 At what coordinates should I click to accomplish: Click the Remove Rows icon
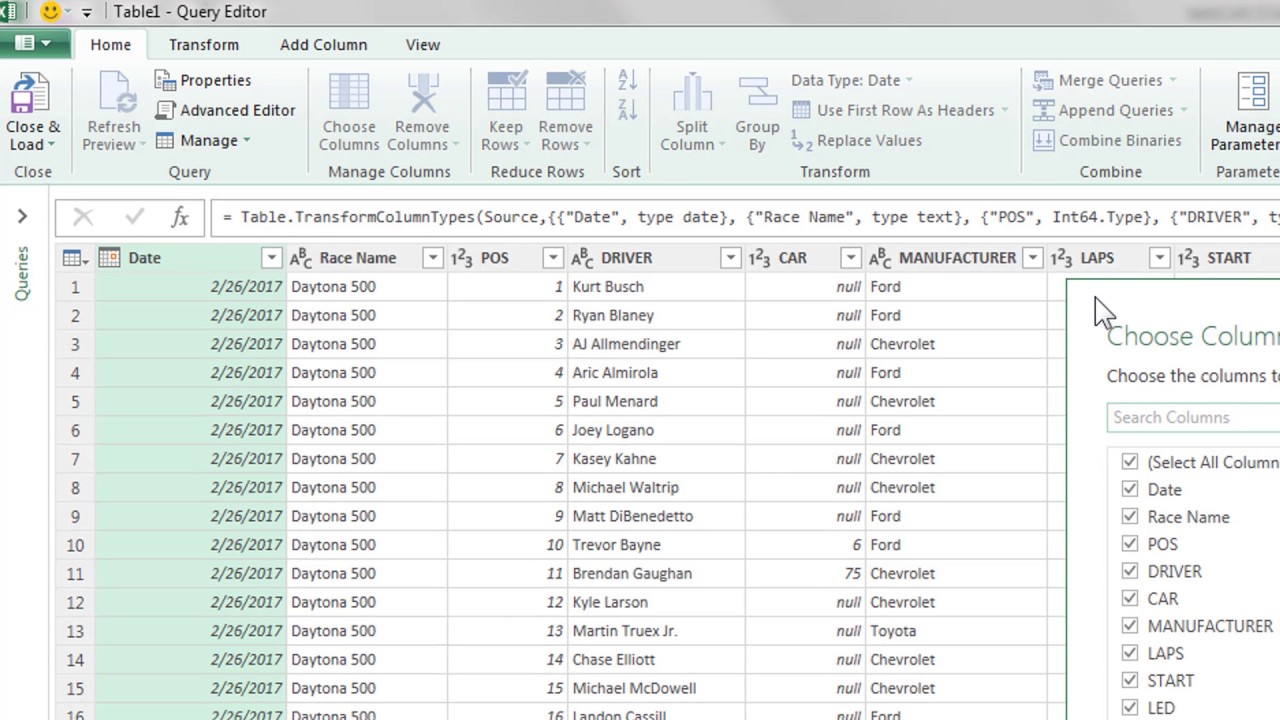pyautogui.click(x=566, y=93)
